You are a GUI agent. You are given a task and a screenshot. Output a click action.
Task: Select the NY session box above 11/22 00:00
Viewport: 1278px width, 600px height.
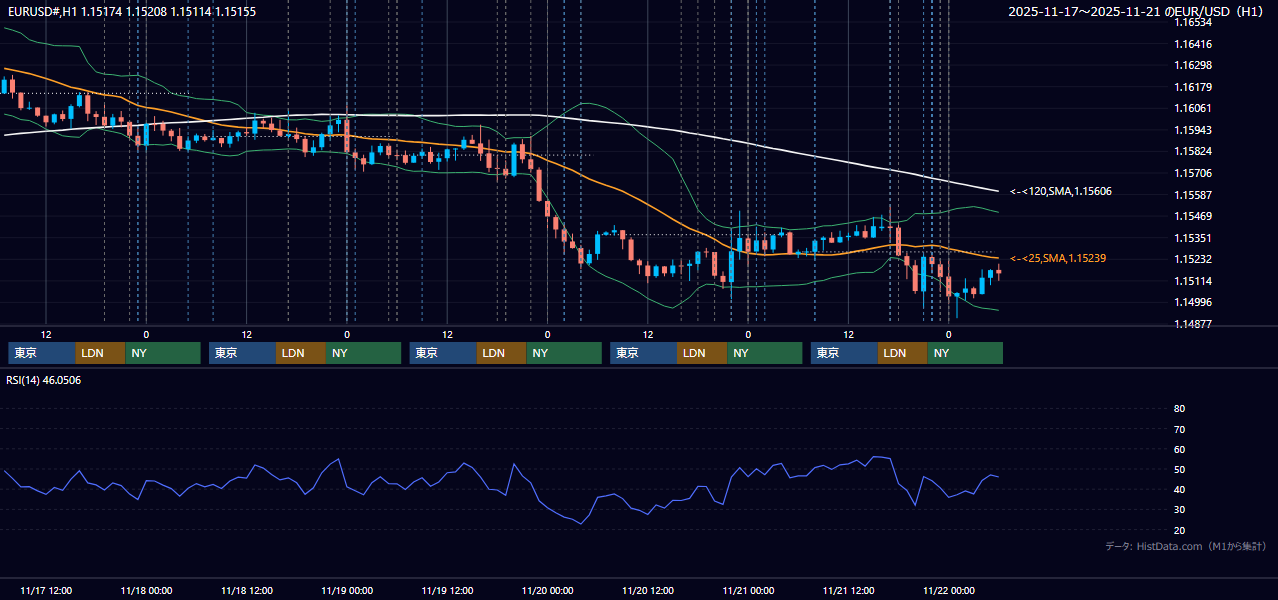click(965, 353)
